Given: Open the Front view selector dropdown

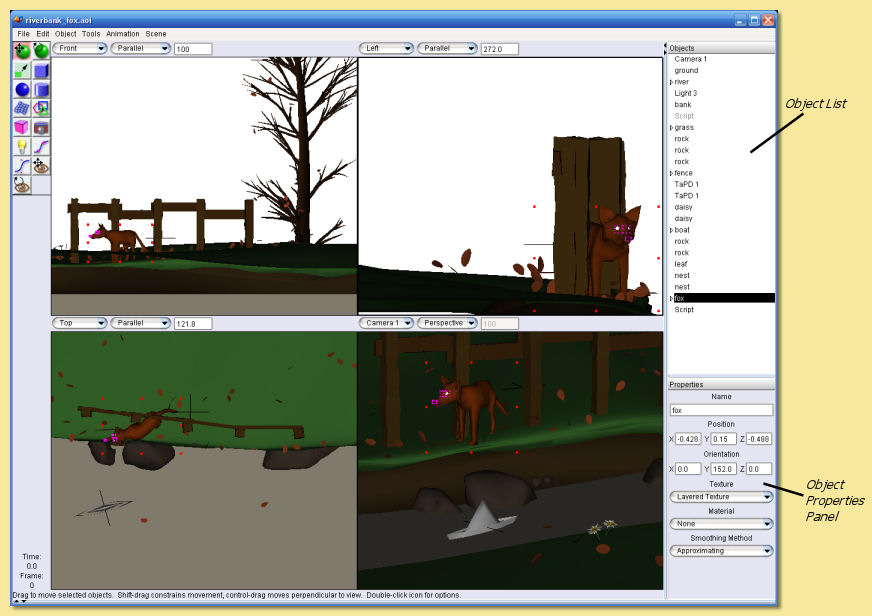Looking at the screenshot, I should (79, 48).
